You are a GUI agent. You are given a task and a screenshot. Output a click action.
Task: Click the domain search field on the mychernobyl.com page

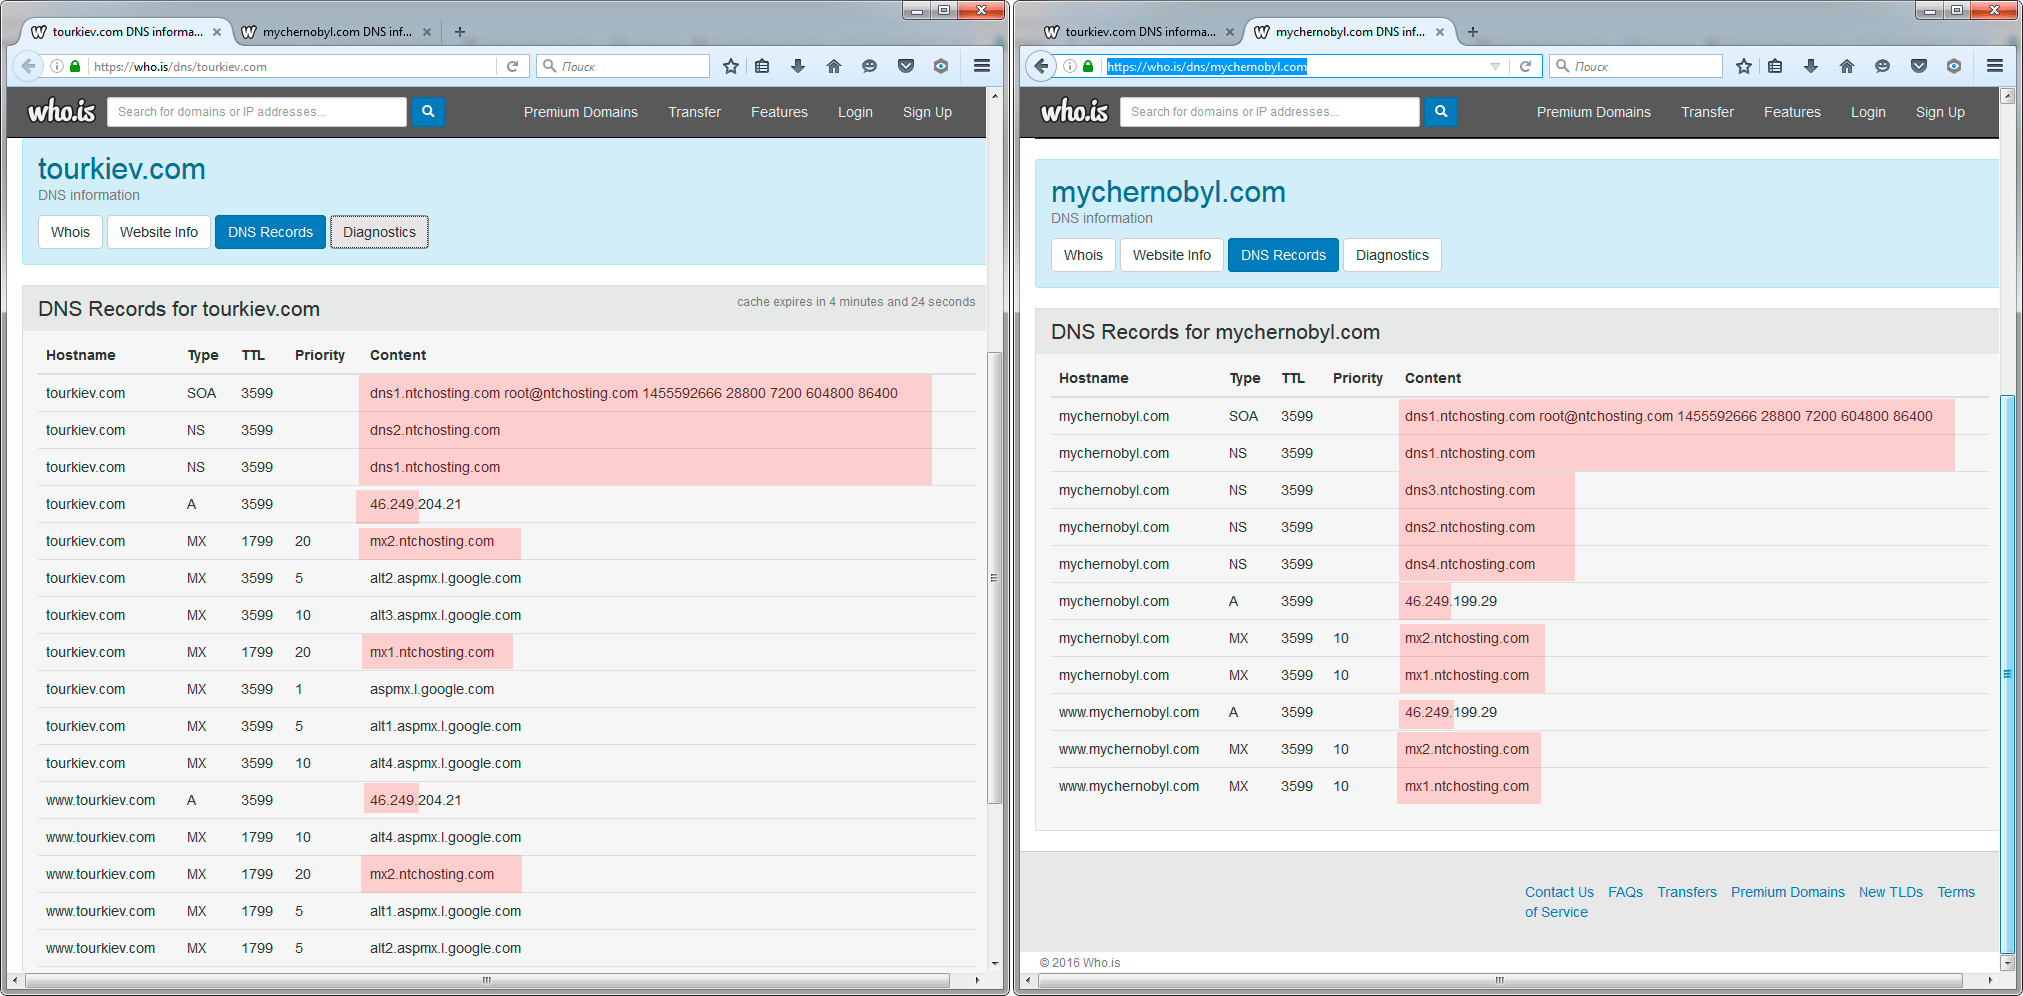click(x=1269, y=112)
